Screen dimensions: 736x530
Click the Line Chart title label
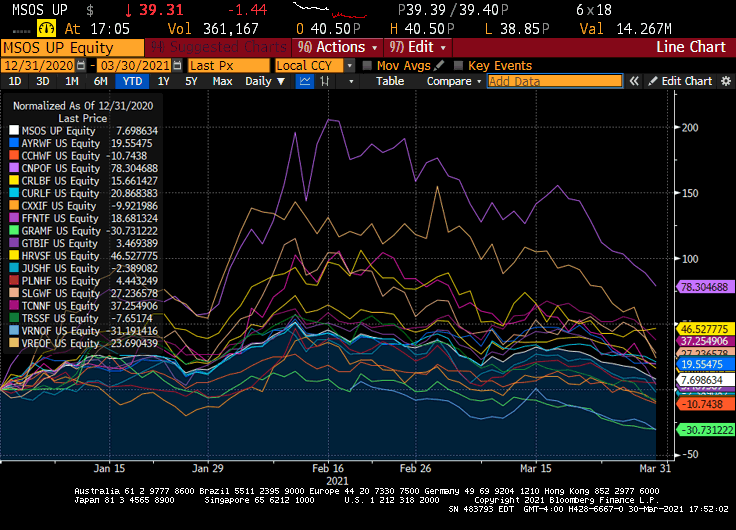[x=690, y=47]
